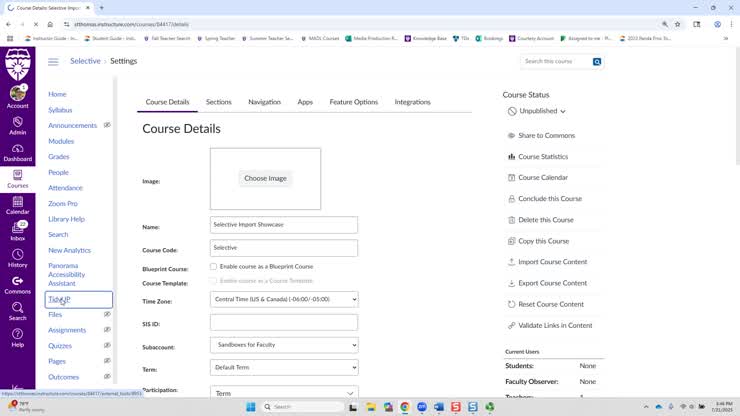
Task: Click the Selective breadcrumb link
Action: click(x=85, y=61)
